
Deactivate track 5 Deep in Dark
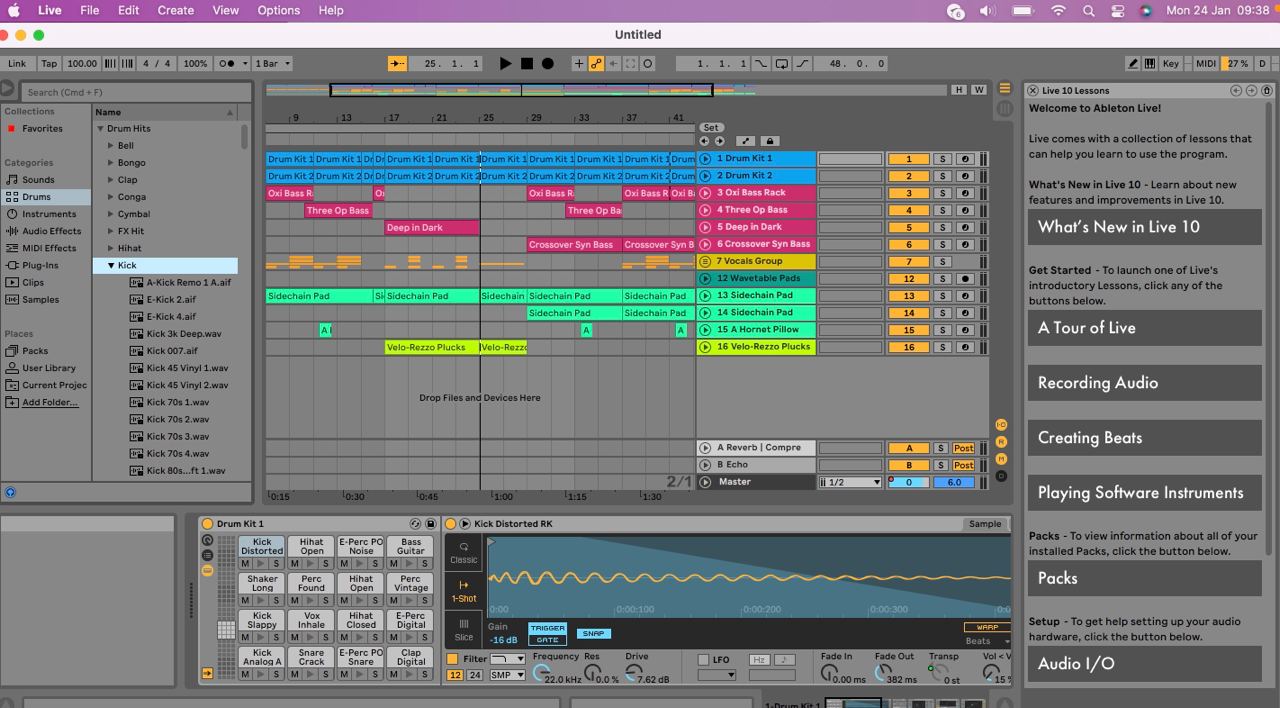tap(909, 227)
